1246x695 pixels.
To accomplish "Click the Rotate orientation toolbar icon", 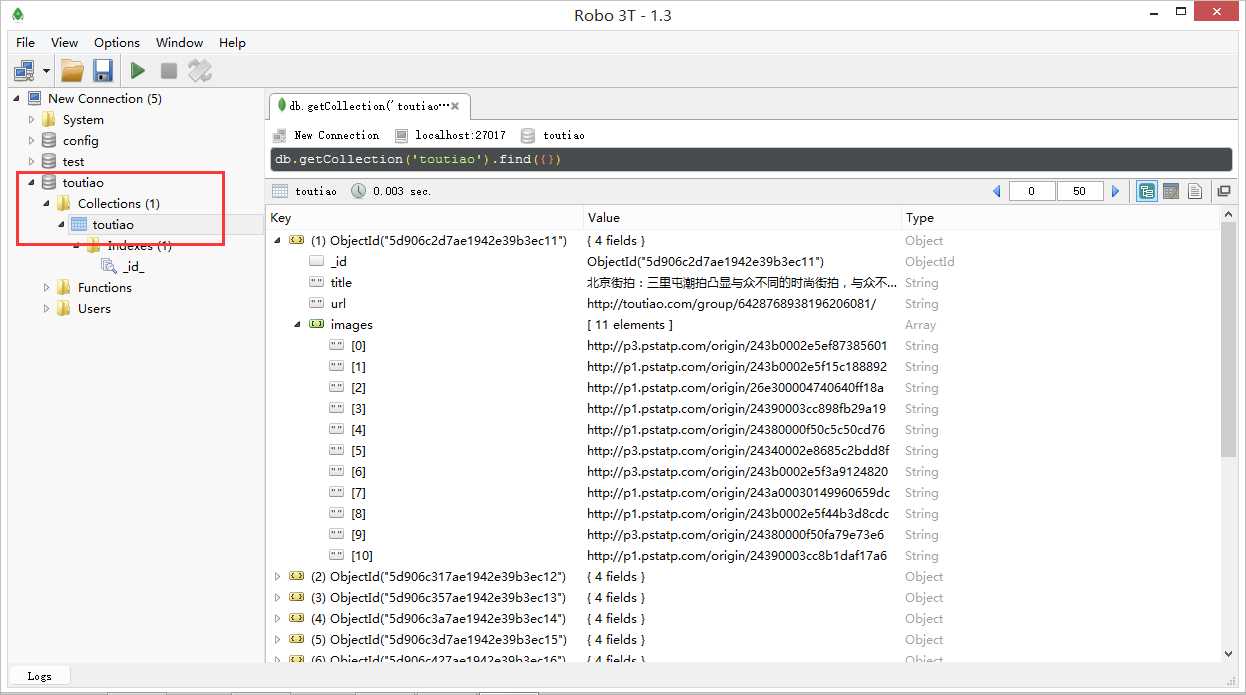I will click(200, 70).
